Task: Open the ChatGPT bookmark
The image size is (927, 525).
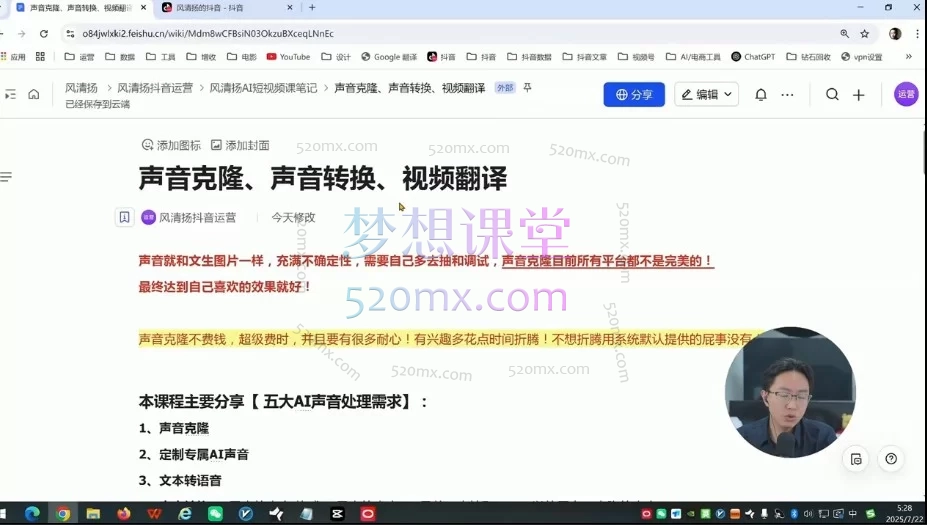Action: point(753,57)
